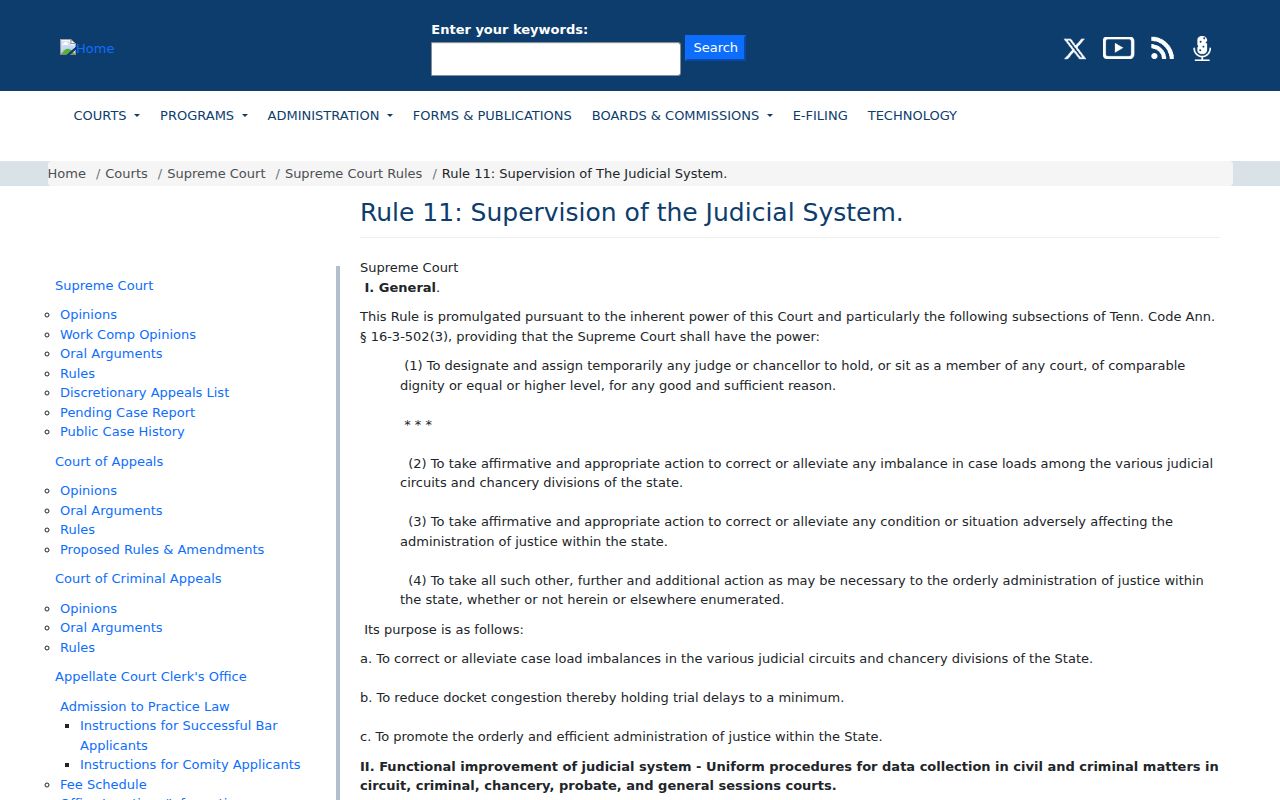Open Court of Appeals sidebar link
Image resolution: width=1280 pixels, height=800 pixels.
tap(109, 462)
